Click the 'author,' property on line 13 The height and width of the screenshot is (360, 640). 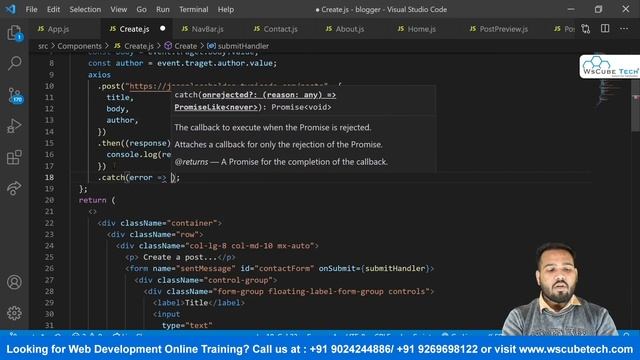tap(122, 120)
